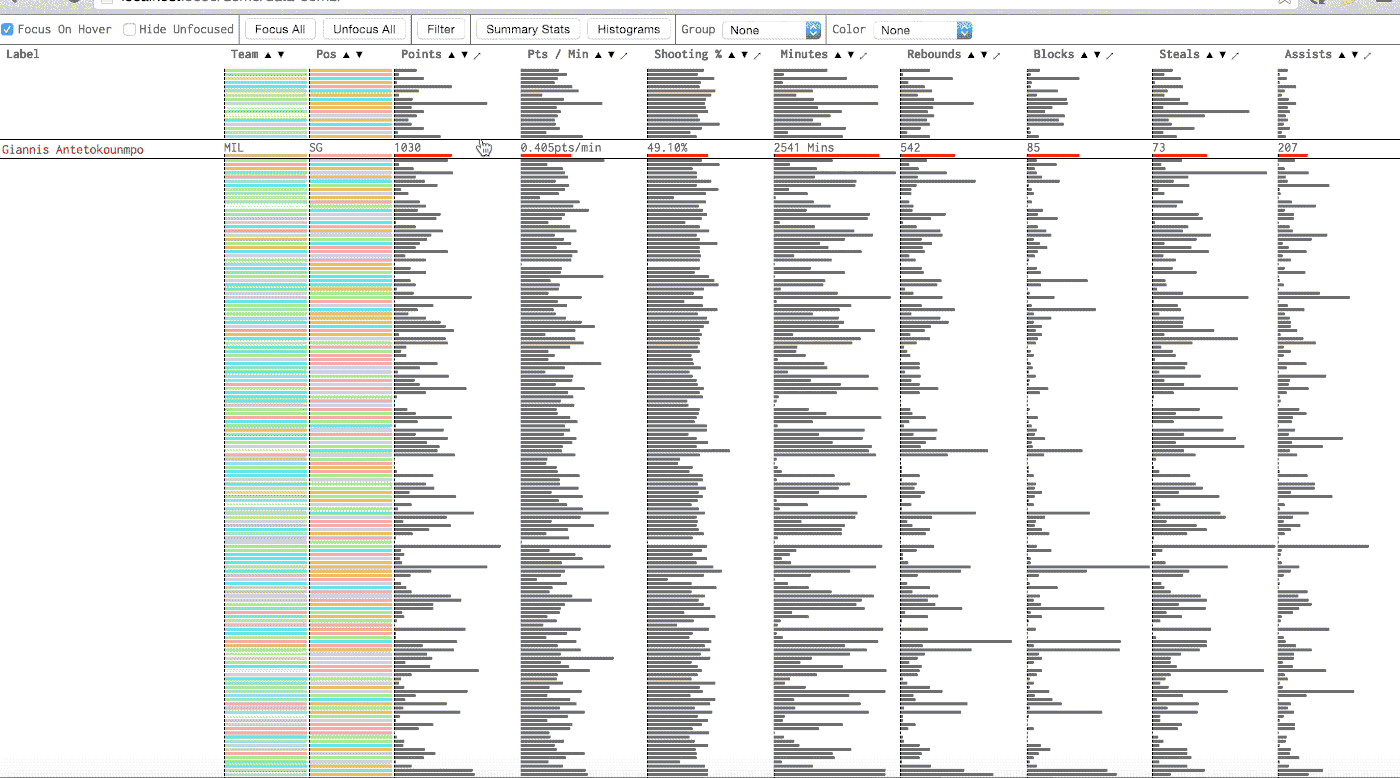Show Summary Stats

tap(528, 29)
